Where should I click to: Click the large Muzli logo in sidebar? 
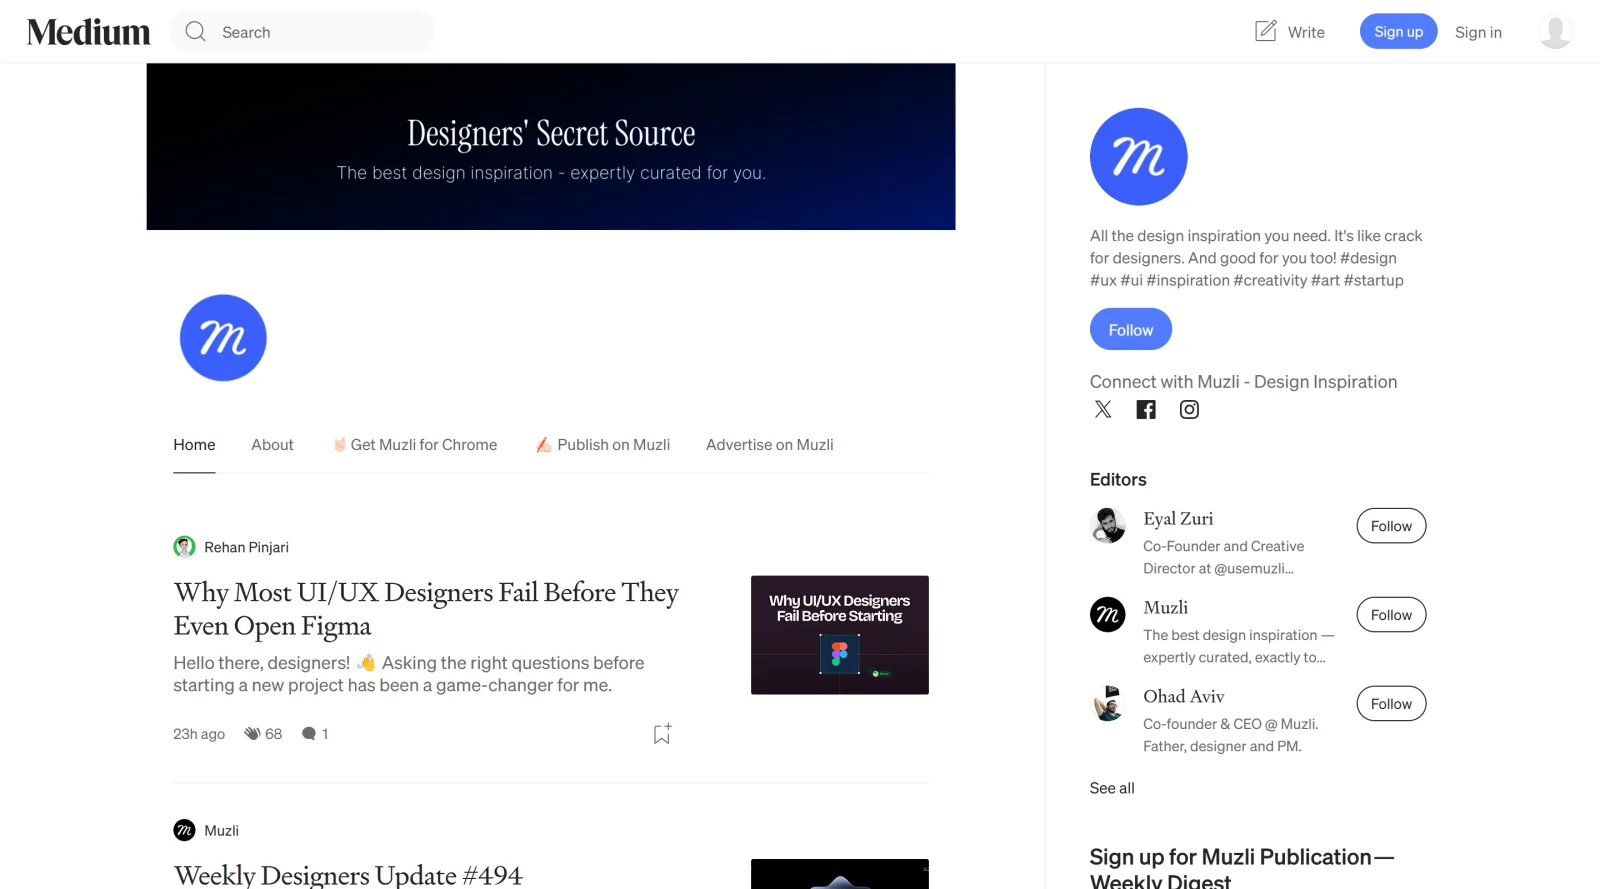click(x=1138, y=157)
